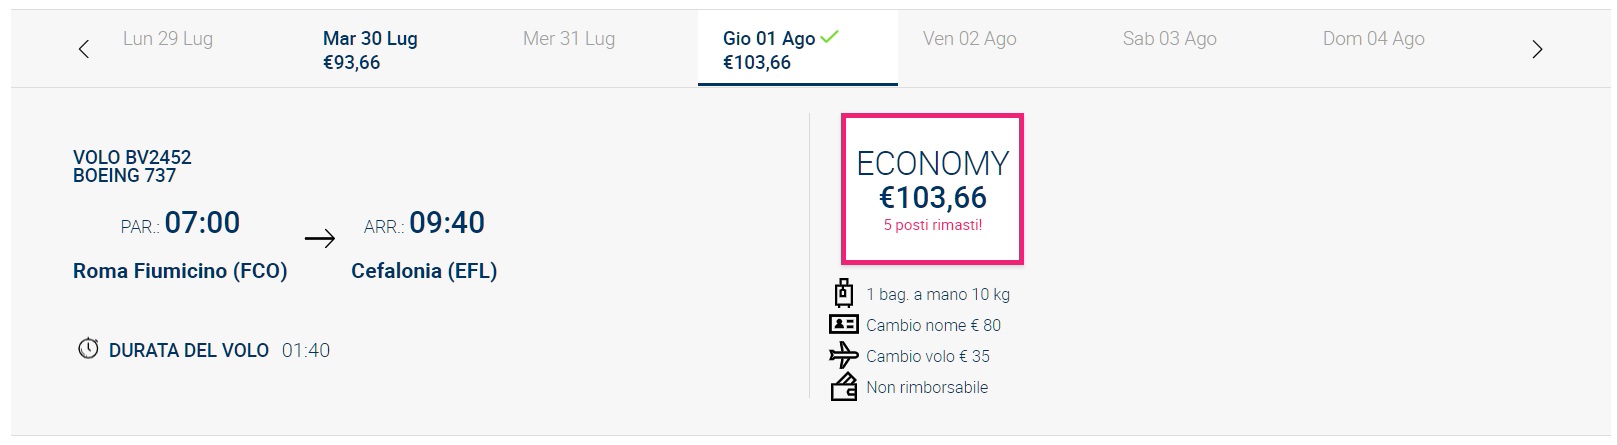Open the Dom 04 Ago date
Viewport: 1617px width, 445px height.
click(x=1373, y=39)
